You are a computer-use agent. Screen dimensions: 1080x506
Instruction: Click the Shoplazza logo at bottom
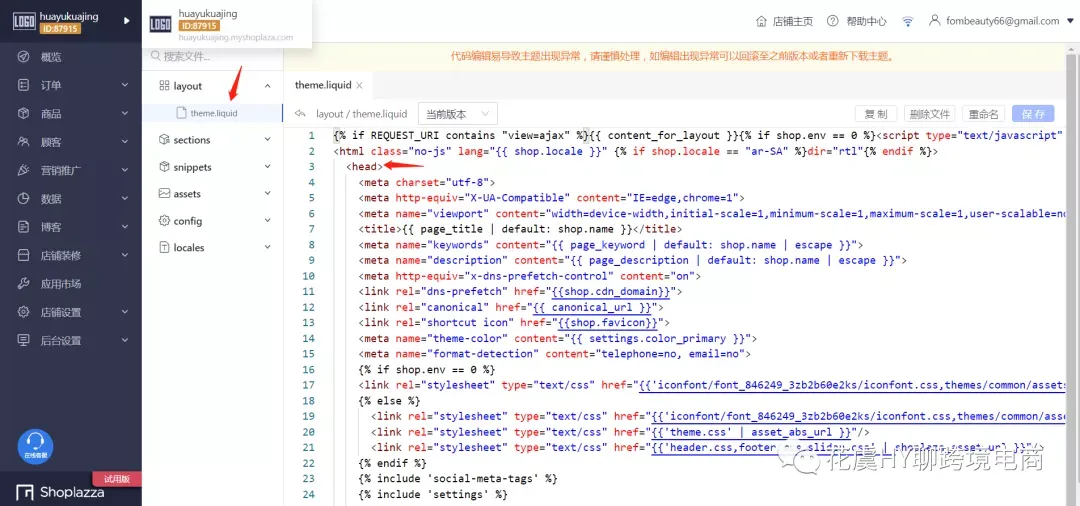click(60, 492)
